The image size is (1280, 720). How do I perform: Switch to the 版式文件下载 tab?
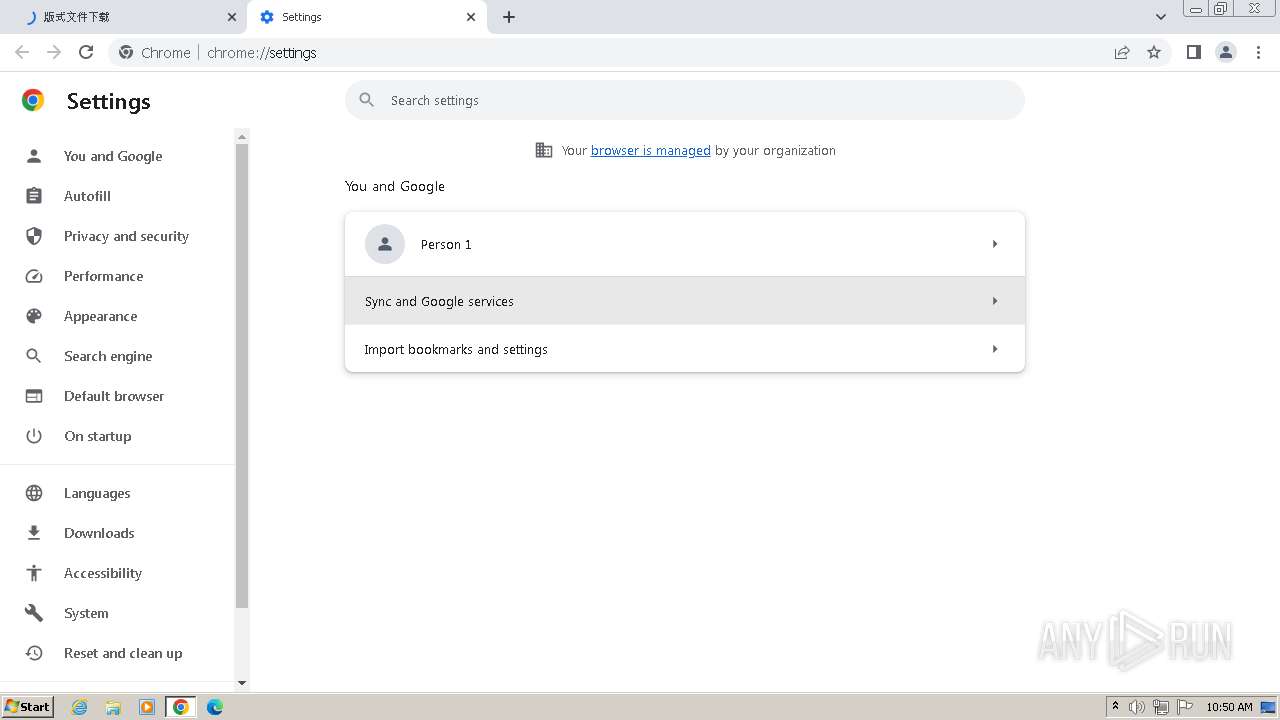(x=122, y=17)
